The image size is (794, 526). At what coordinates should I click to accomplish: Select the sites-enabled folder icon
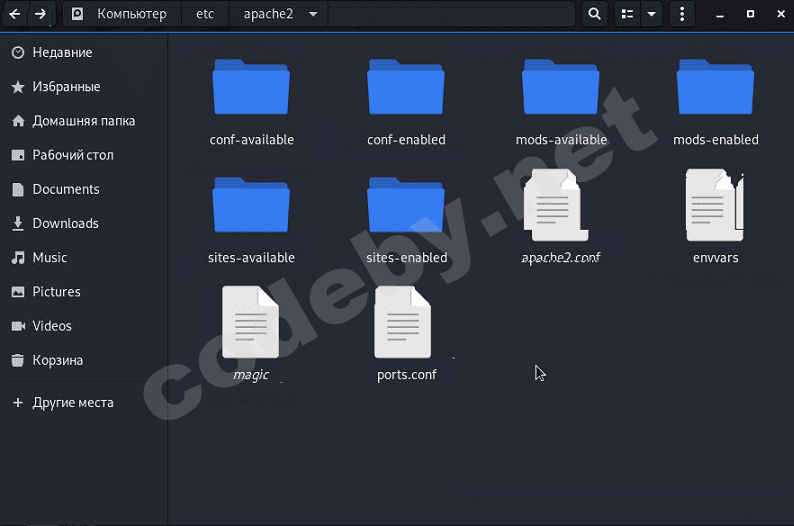[x=406, y=205]
